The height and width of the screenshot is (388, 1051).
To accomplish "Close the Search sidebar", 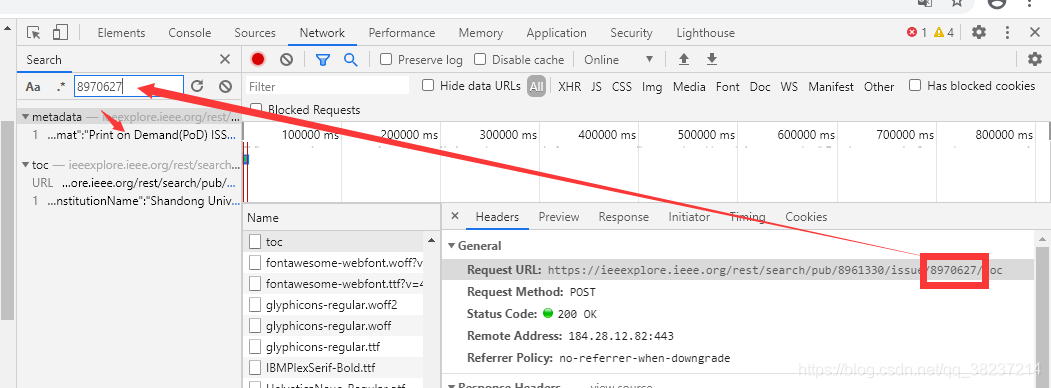I will coord(225,60).
